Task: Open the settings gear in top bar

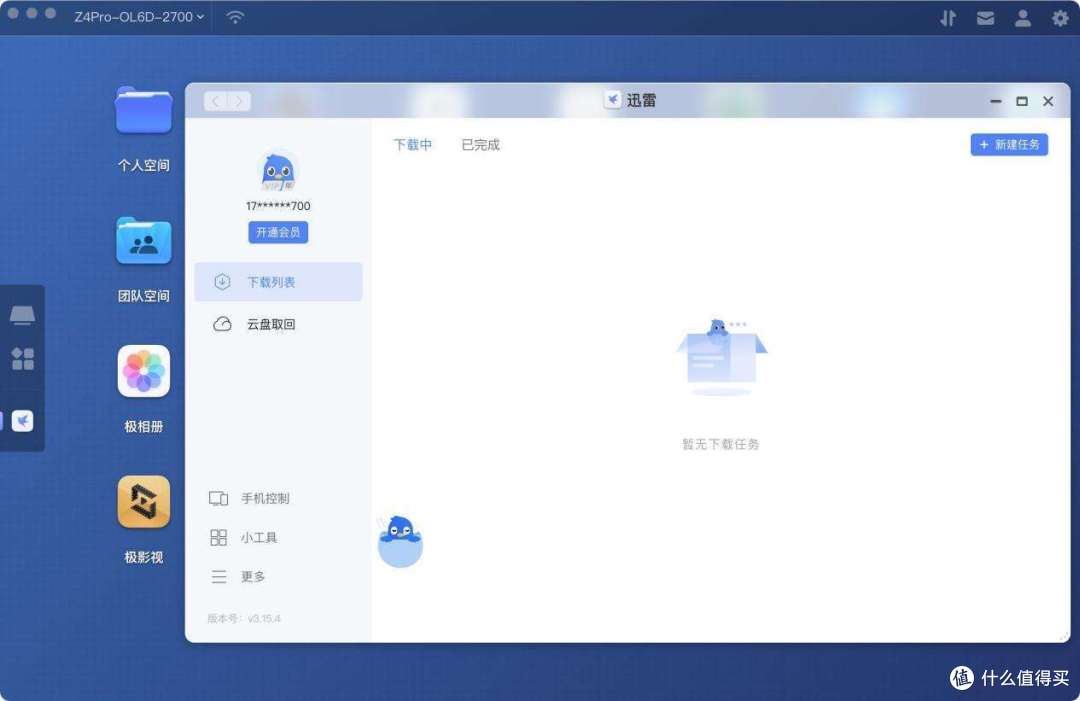Action: click(x=1060, y=18)
